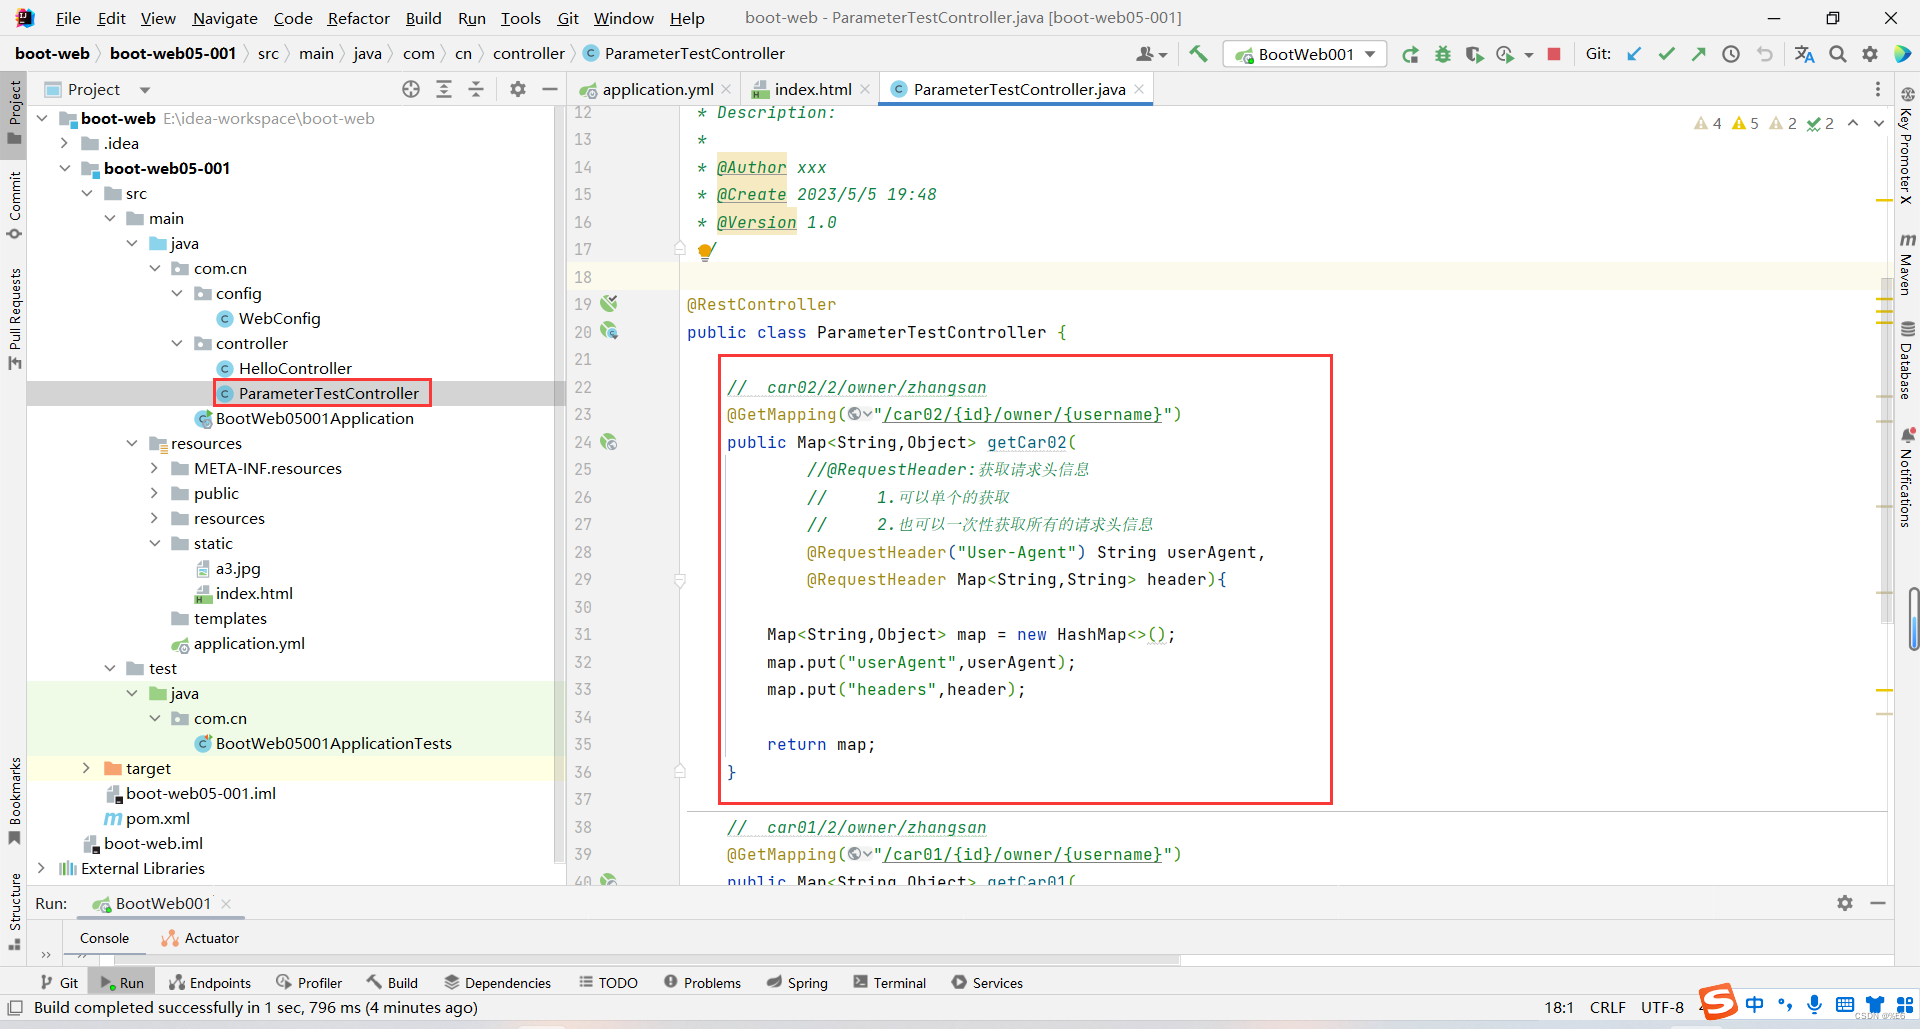Open TODO tool window
This screenshot has width=1920, height=1029.
[608, 983]
